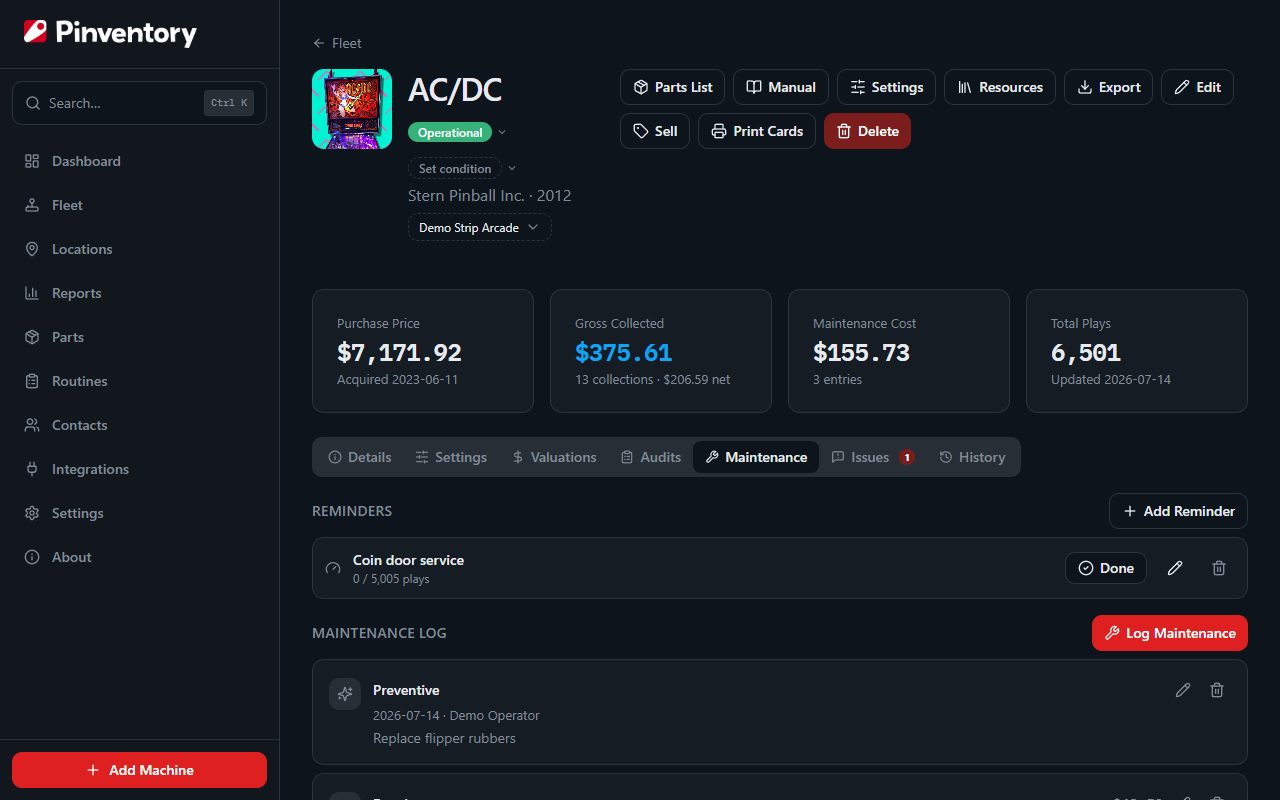The height and width of the screenshot is (800, 1280).
Task: Click the Replace flipper rubbers description
Action: pyautogui.click(x=444, y=738)
